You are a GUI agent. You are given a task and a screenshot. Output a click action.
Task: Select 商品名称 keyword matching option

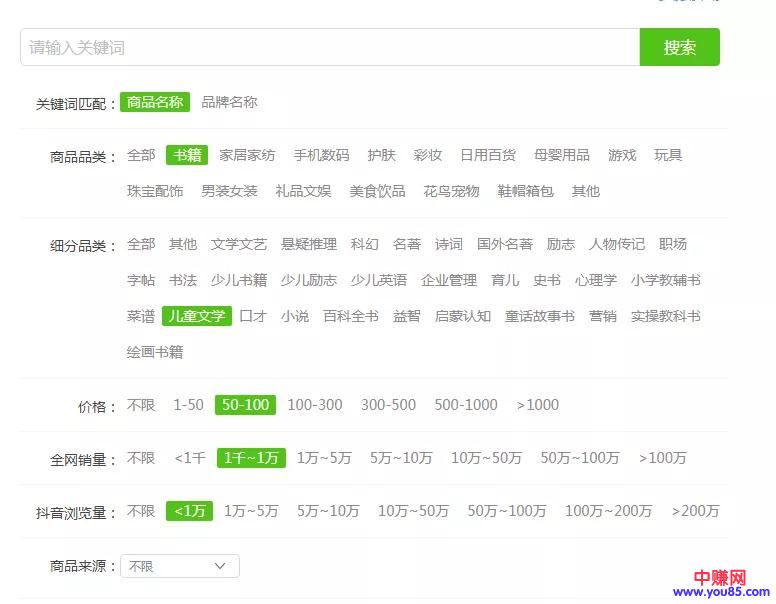(155, 102)
